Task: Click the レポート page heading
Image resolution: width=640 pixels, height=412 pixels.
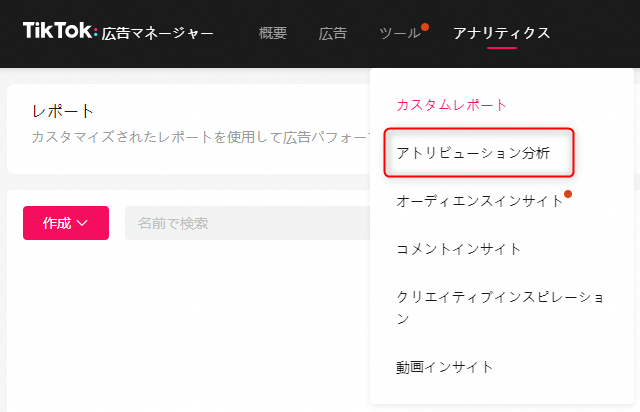Action: pyautogui.click(x=62, y=110)
